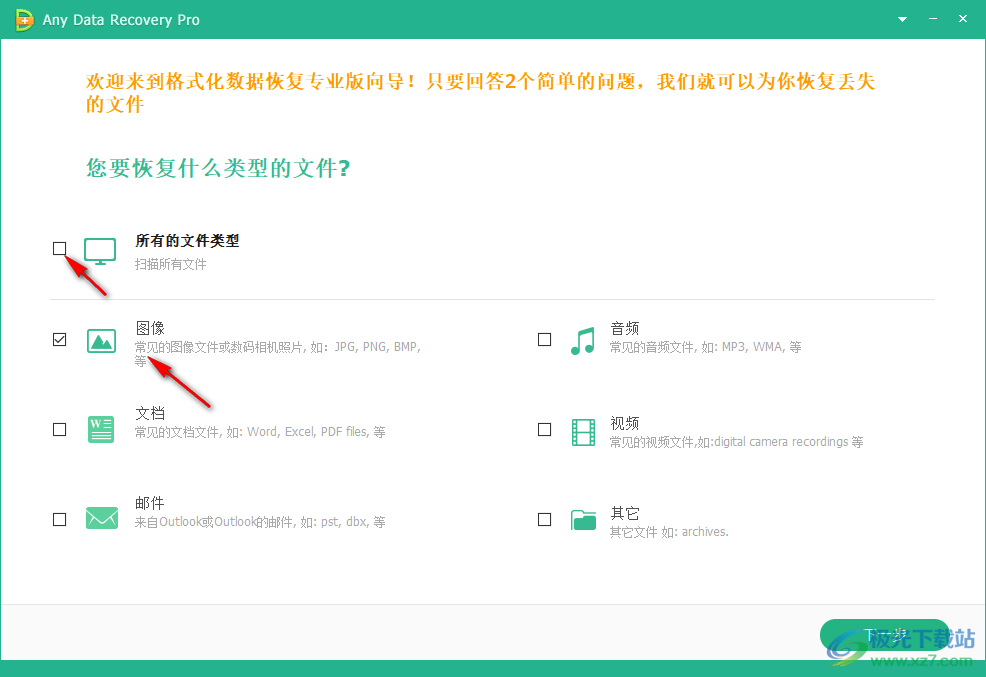Minimize the Any Data Recovery Pro window

[x=933, y=19]
